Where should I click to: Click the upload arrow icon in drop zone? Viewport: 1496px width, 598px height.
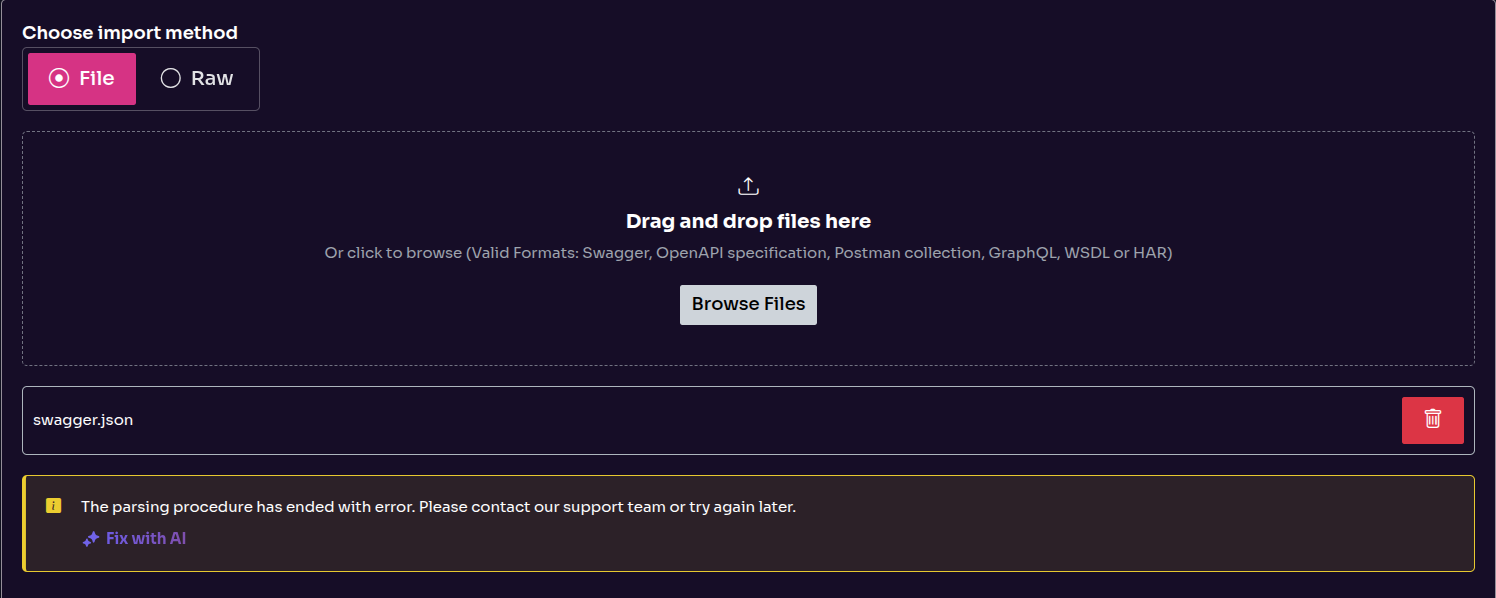click(x=748, y=186)
